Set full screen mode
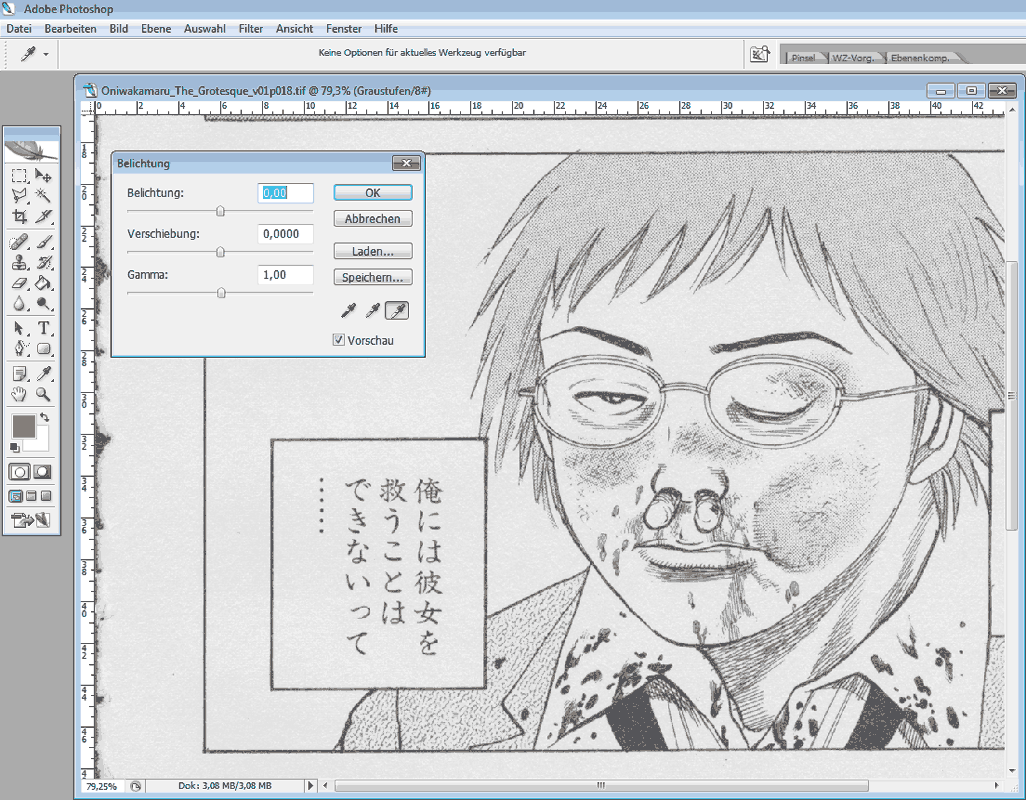 (46, 496)
